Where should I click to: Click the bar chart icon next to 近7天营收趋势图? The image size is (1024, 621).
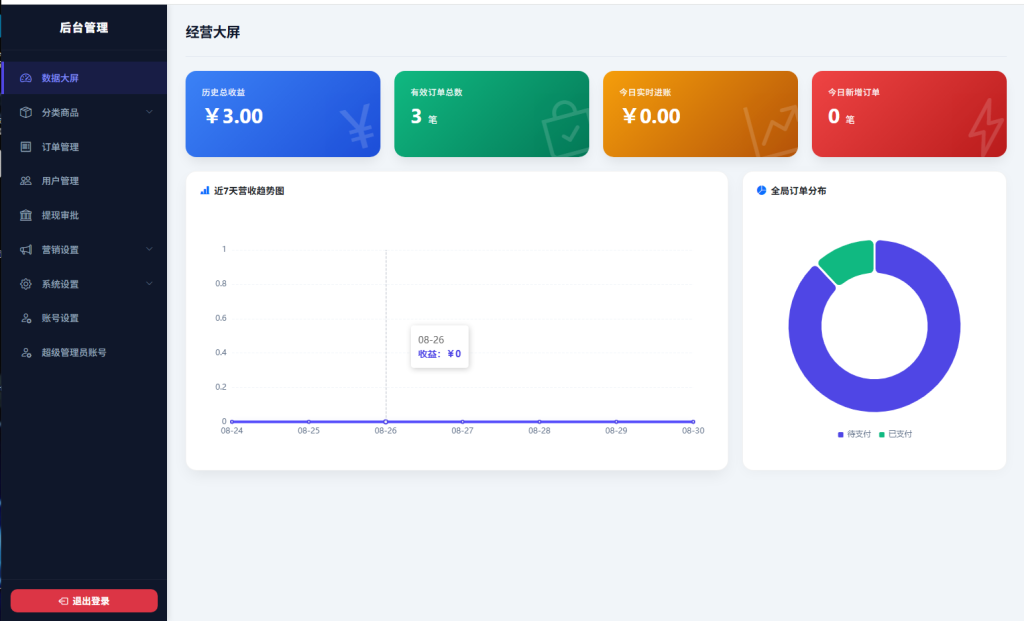pos(204,191)
